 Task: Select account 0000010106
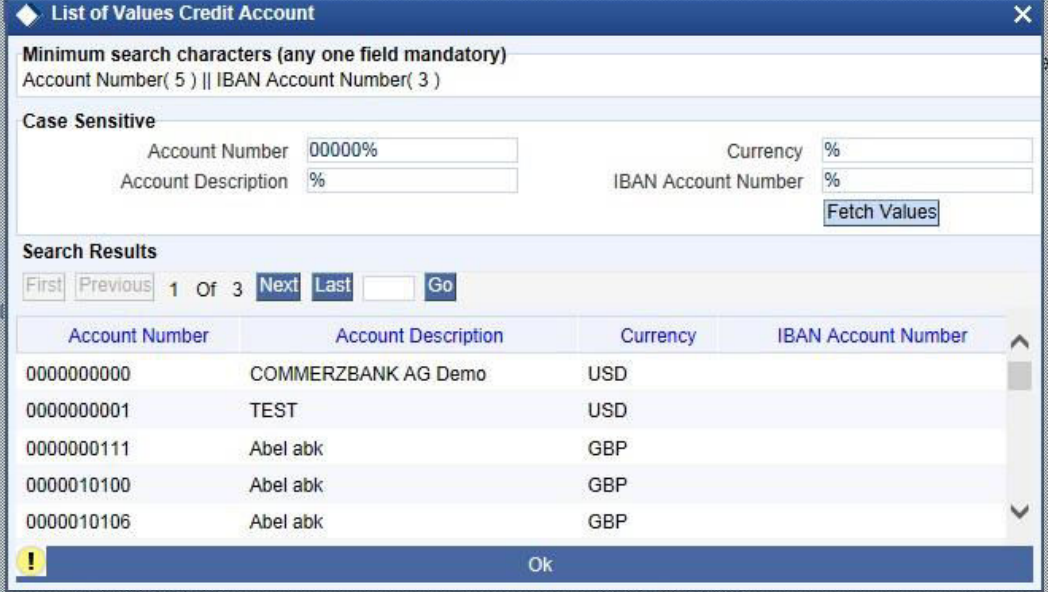[x=78, y=522]
